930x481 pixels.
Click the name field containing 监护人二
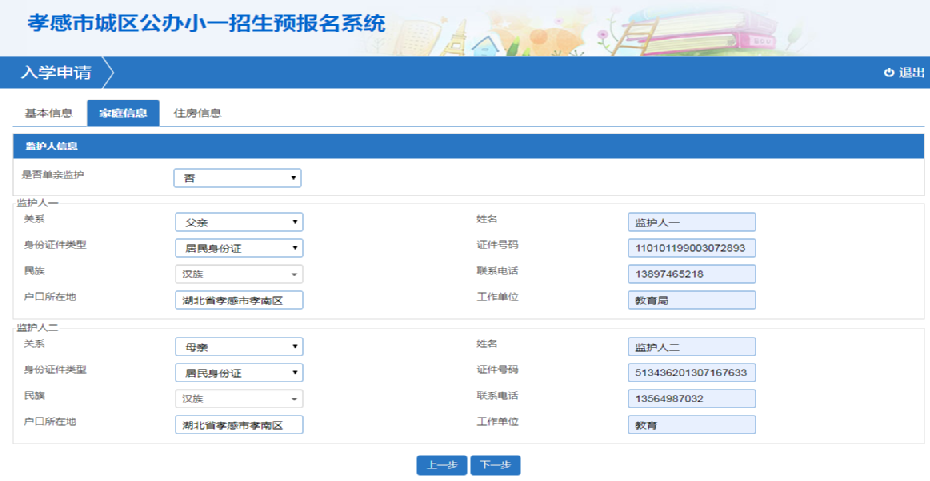coord(691,347)
